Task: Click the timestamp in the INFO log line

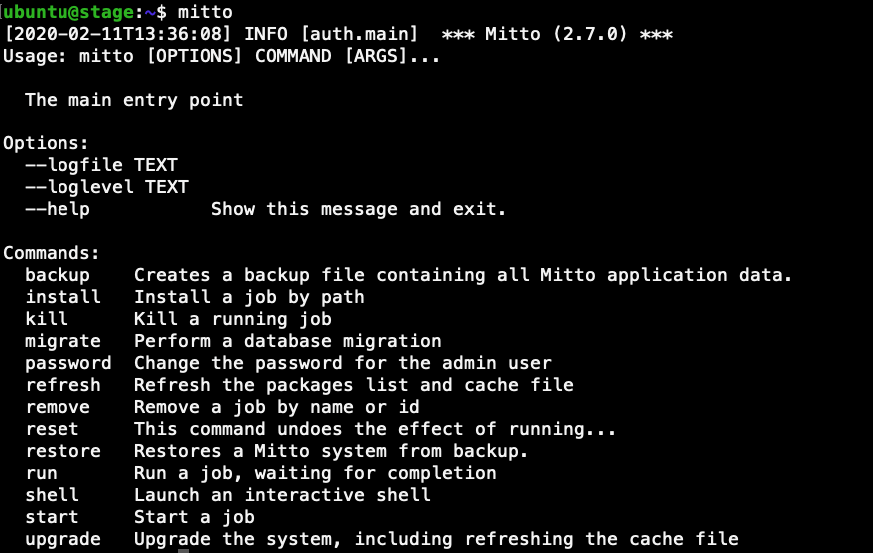Action: (x=117, y=34)
